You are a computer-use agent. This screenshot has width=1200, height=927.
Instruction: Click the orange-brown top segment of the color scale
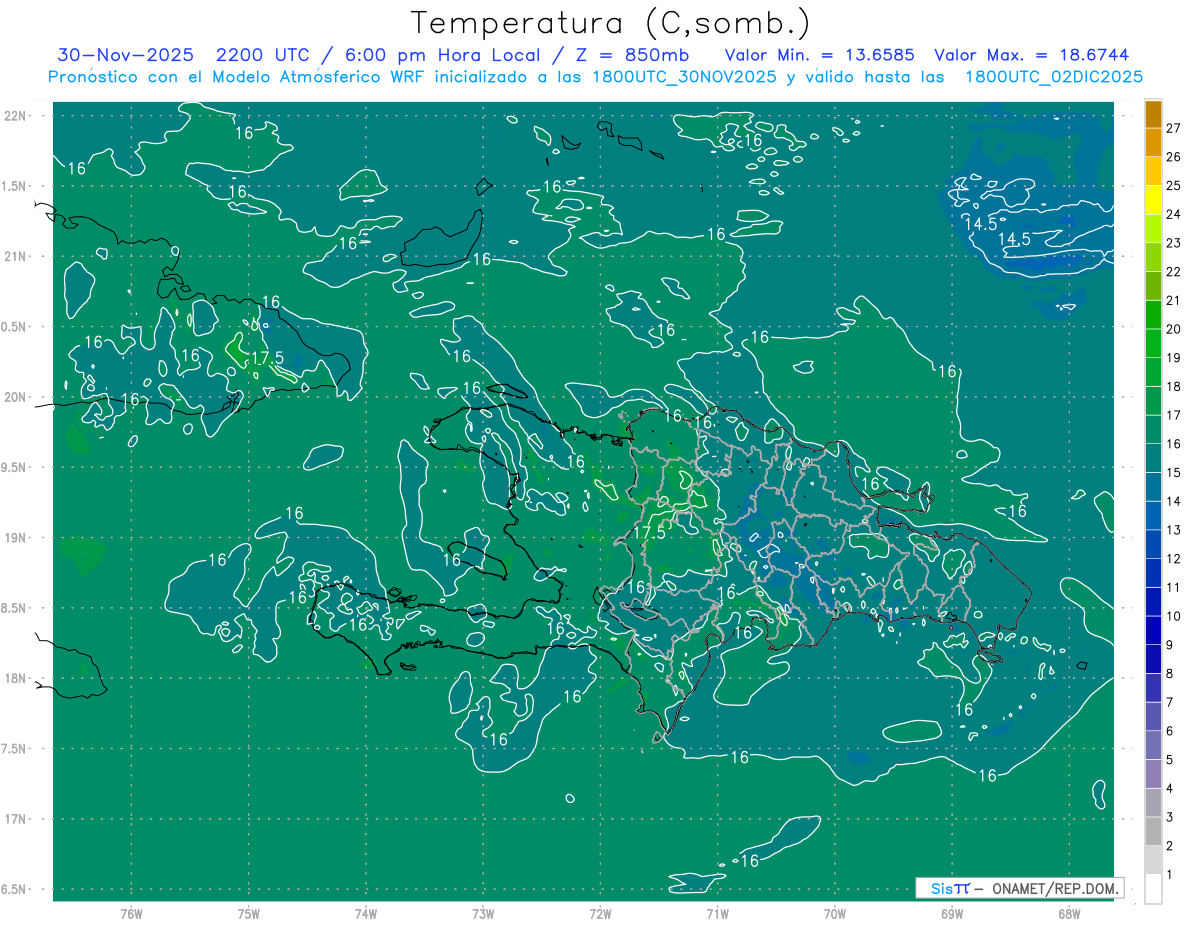[1153, 114]
